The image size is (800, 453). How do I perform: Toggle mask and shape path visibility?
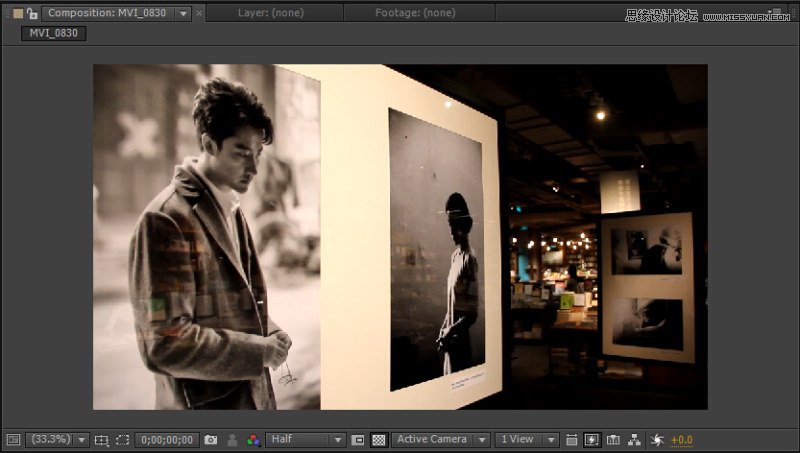122,440
